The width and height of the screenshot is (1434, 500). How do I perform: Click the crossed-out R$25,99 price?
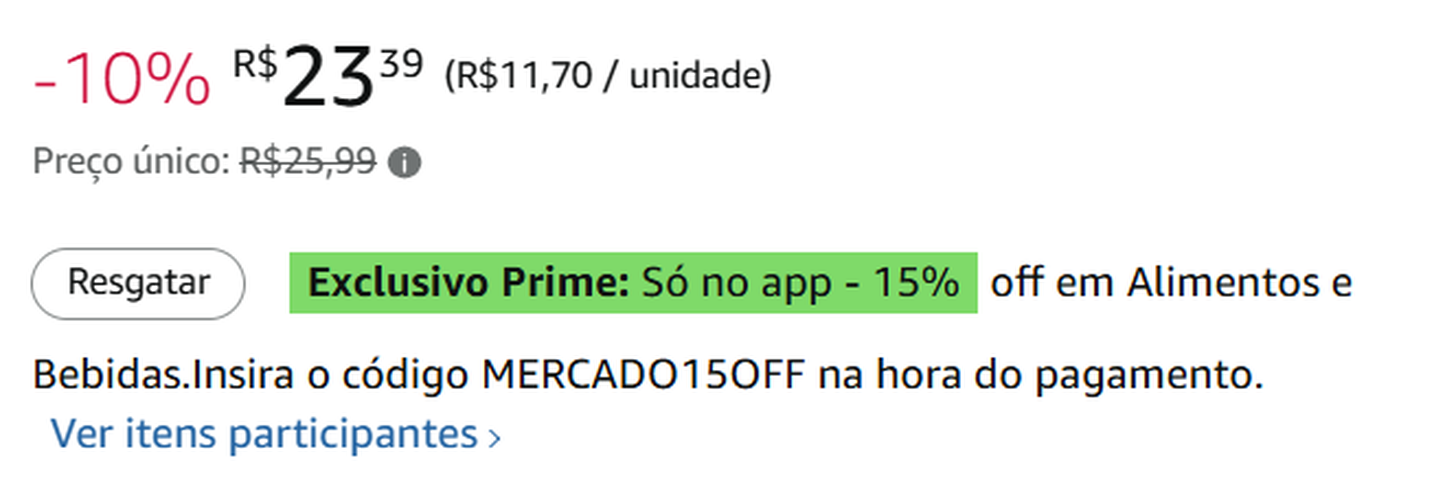(x=308, y=161)
